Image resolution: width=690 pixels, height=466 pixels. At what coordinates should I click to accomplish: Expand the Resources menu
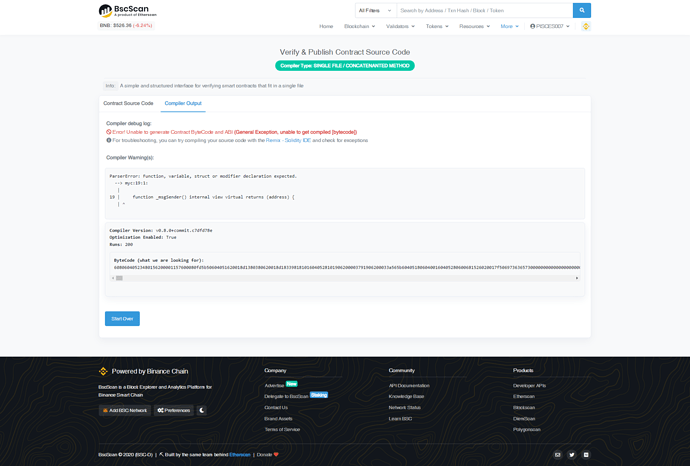coord(474,26)
